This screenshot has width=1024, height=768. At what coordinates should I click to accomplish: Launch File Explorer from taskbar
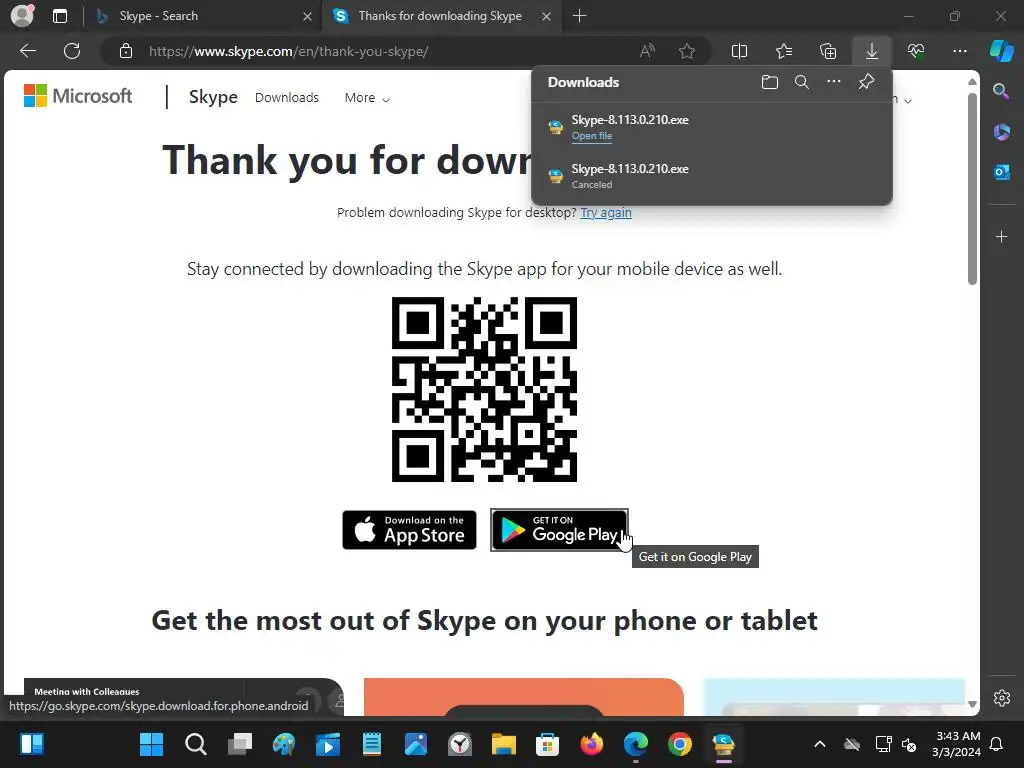pos(504,744)
